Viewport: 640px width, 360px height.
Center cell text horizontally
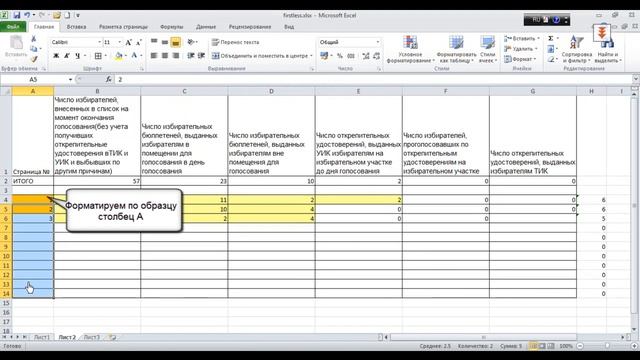pos(164,56)
